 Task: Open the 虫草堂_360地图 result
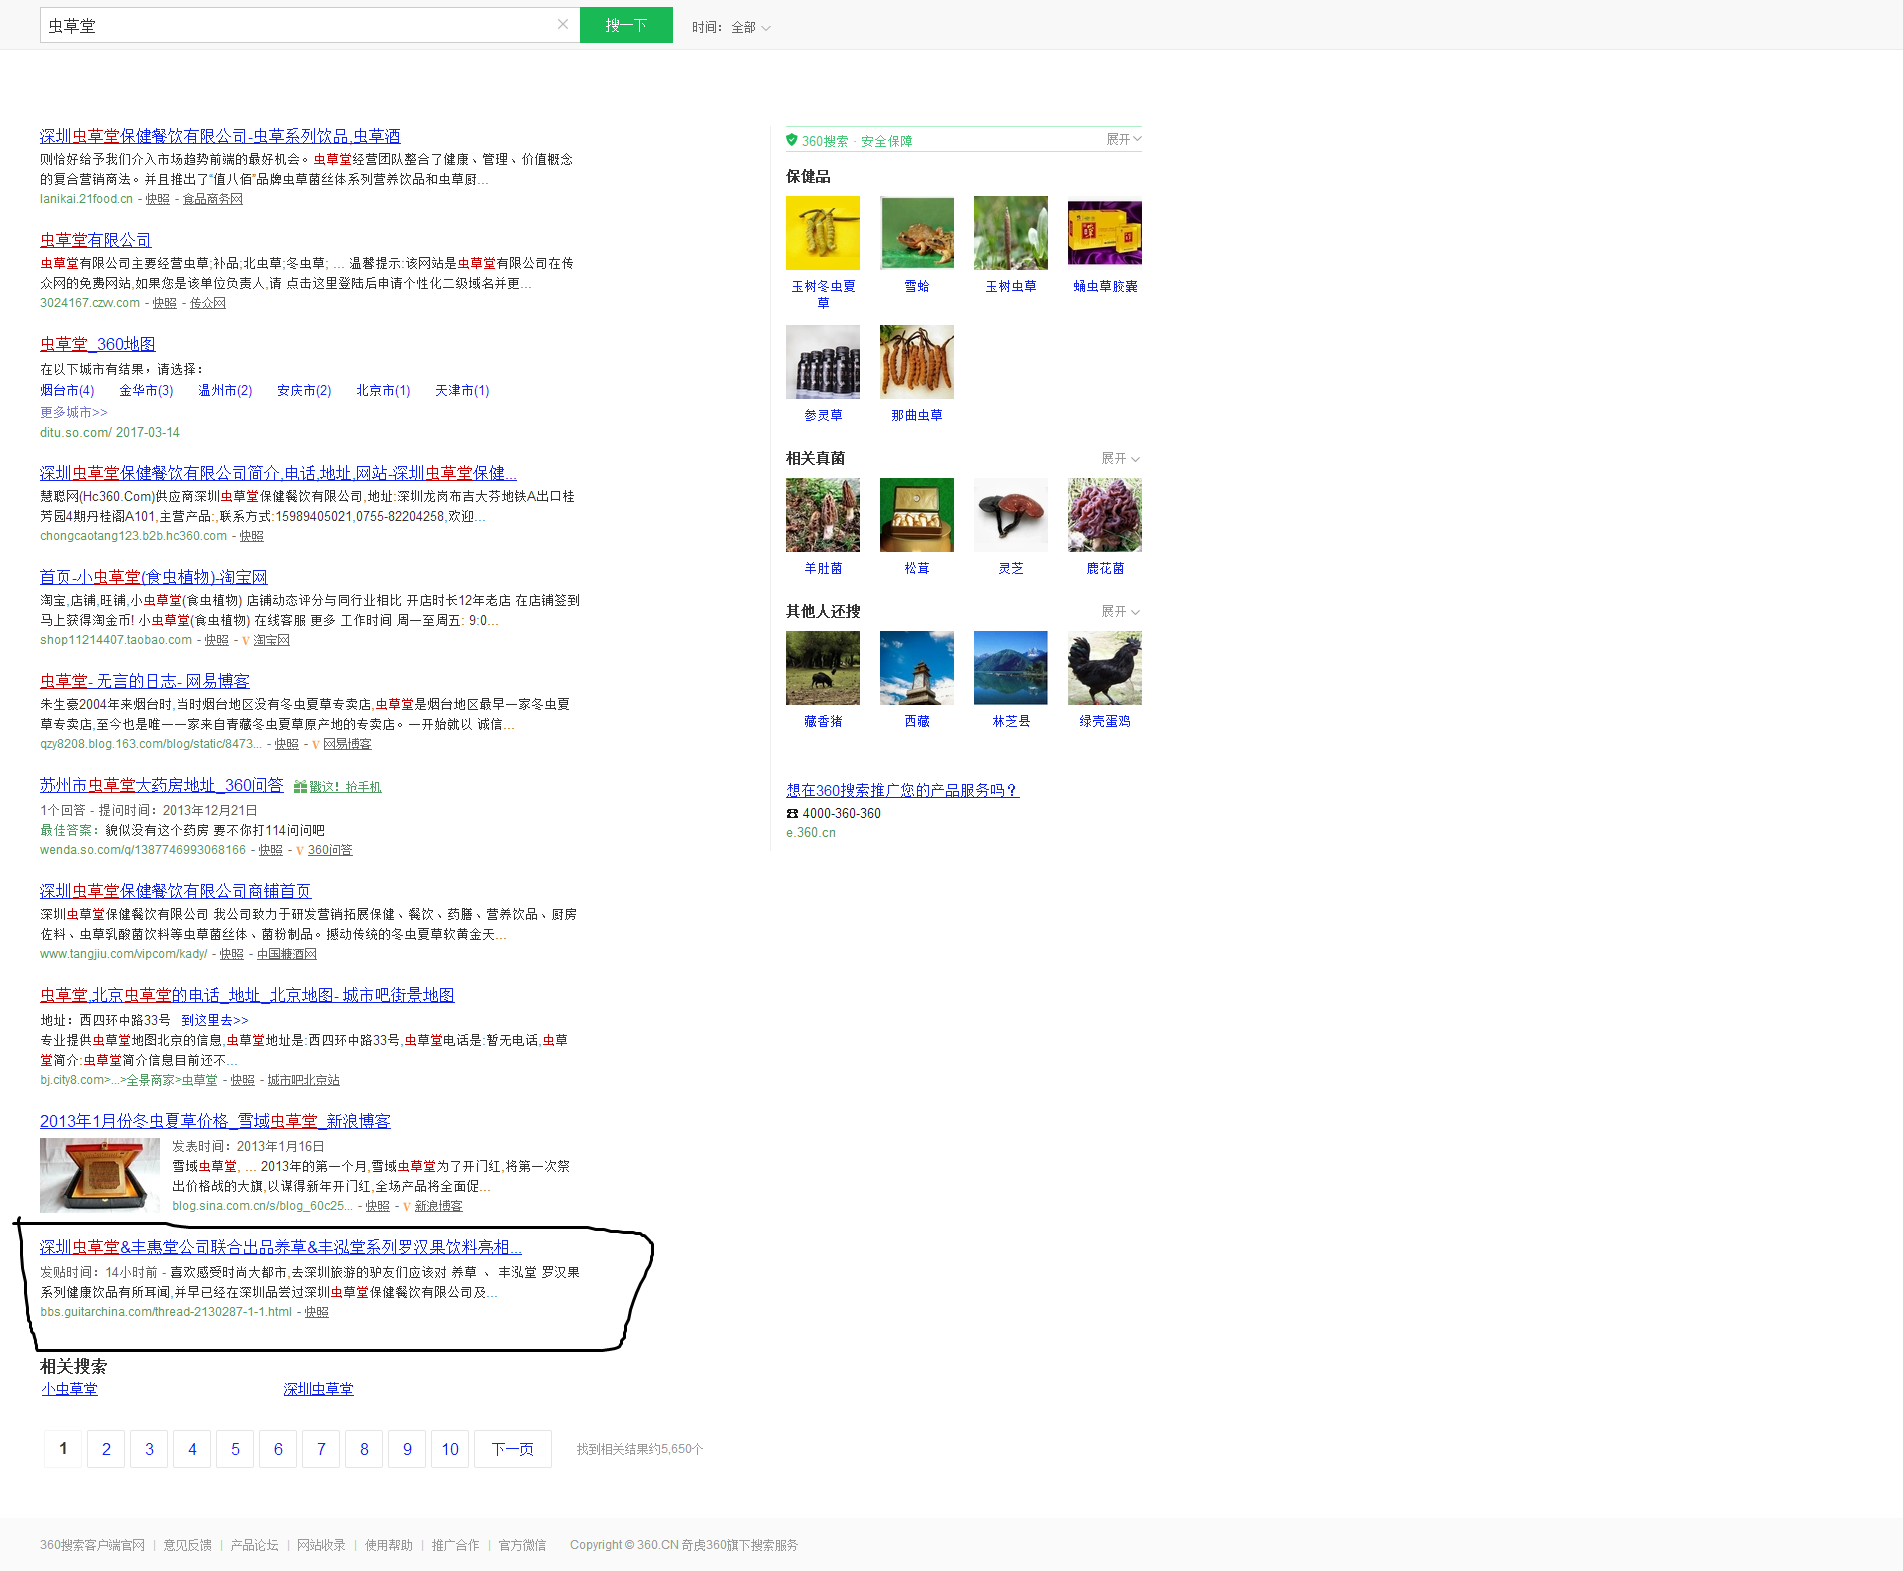(98, 344)
